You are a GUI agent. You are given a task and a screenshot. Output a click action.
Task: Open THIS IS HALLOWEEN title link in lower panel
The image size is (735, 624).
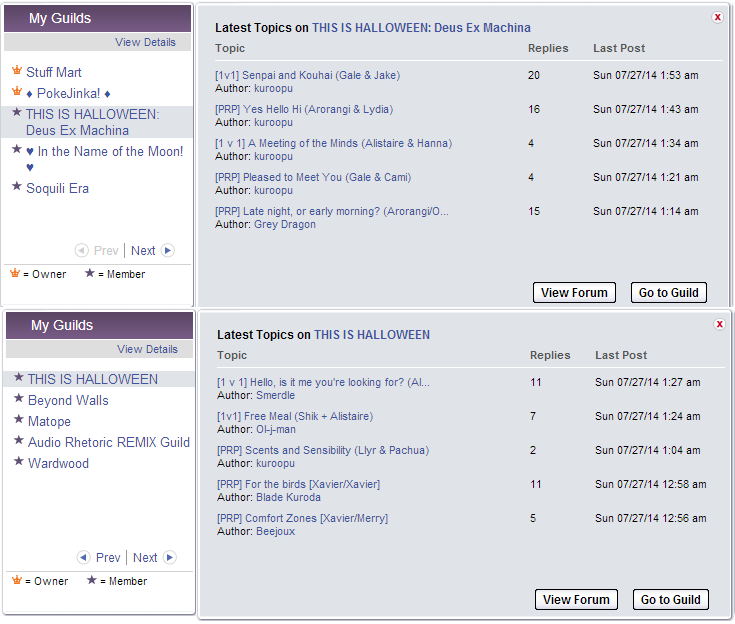click(372, 335)
